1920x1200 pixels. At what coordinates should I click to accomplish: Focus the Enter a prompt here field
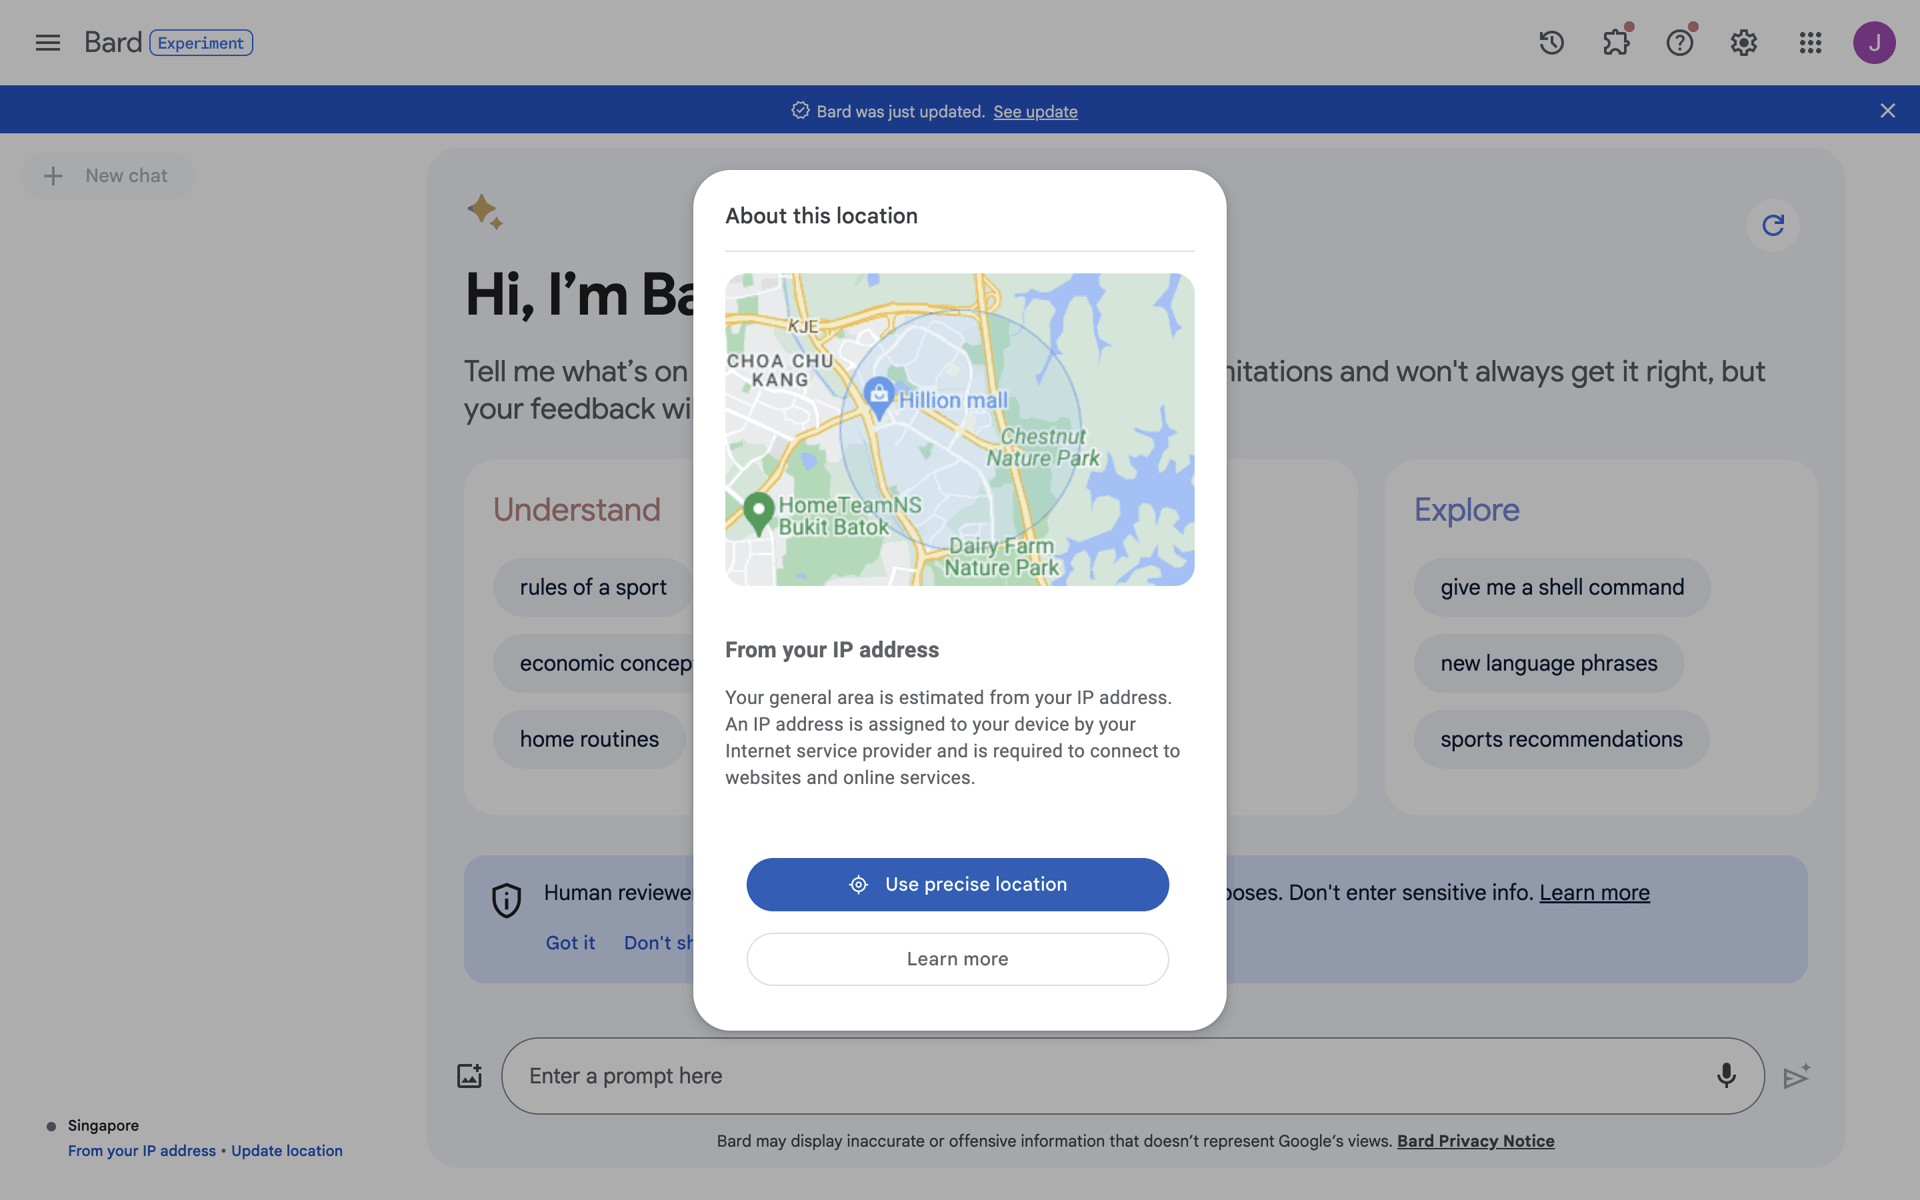pos(1132,1076)
